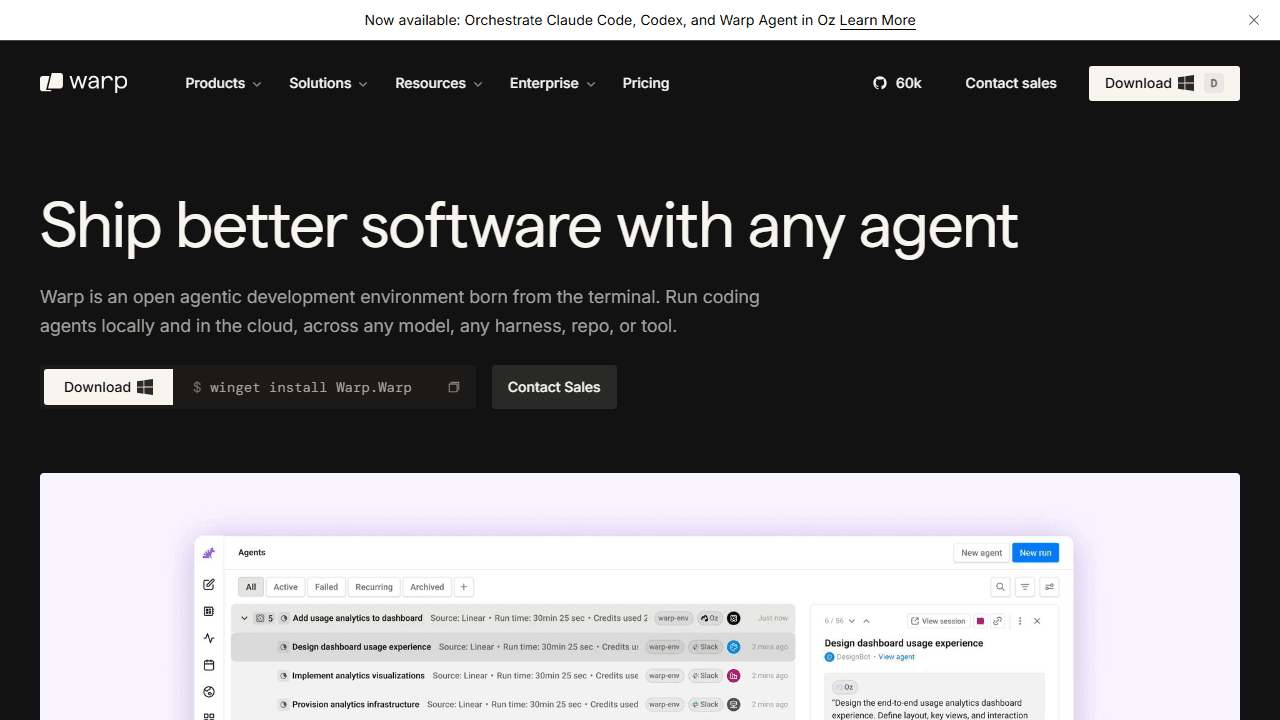Switch to the Active tab

coord(286,587)
